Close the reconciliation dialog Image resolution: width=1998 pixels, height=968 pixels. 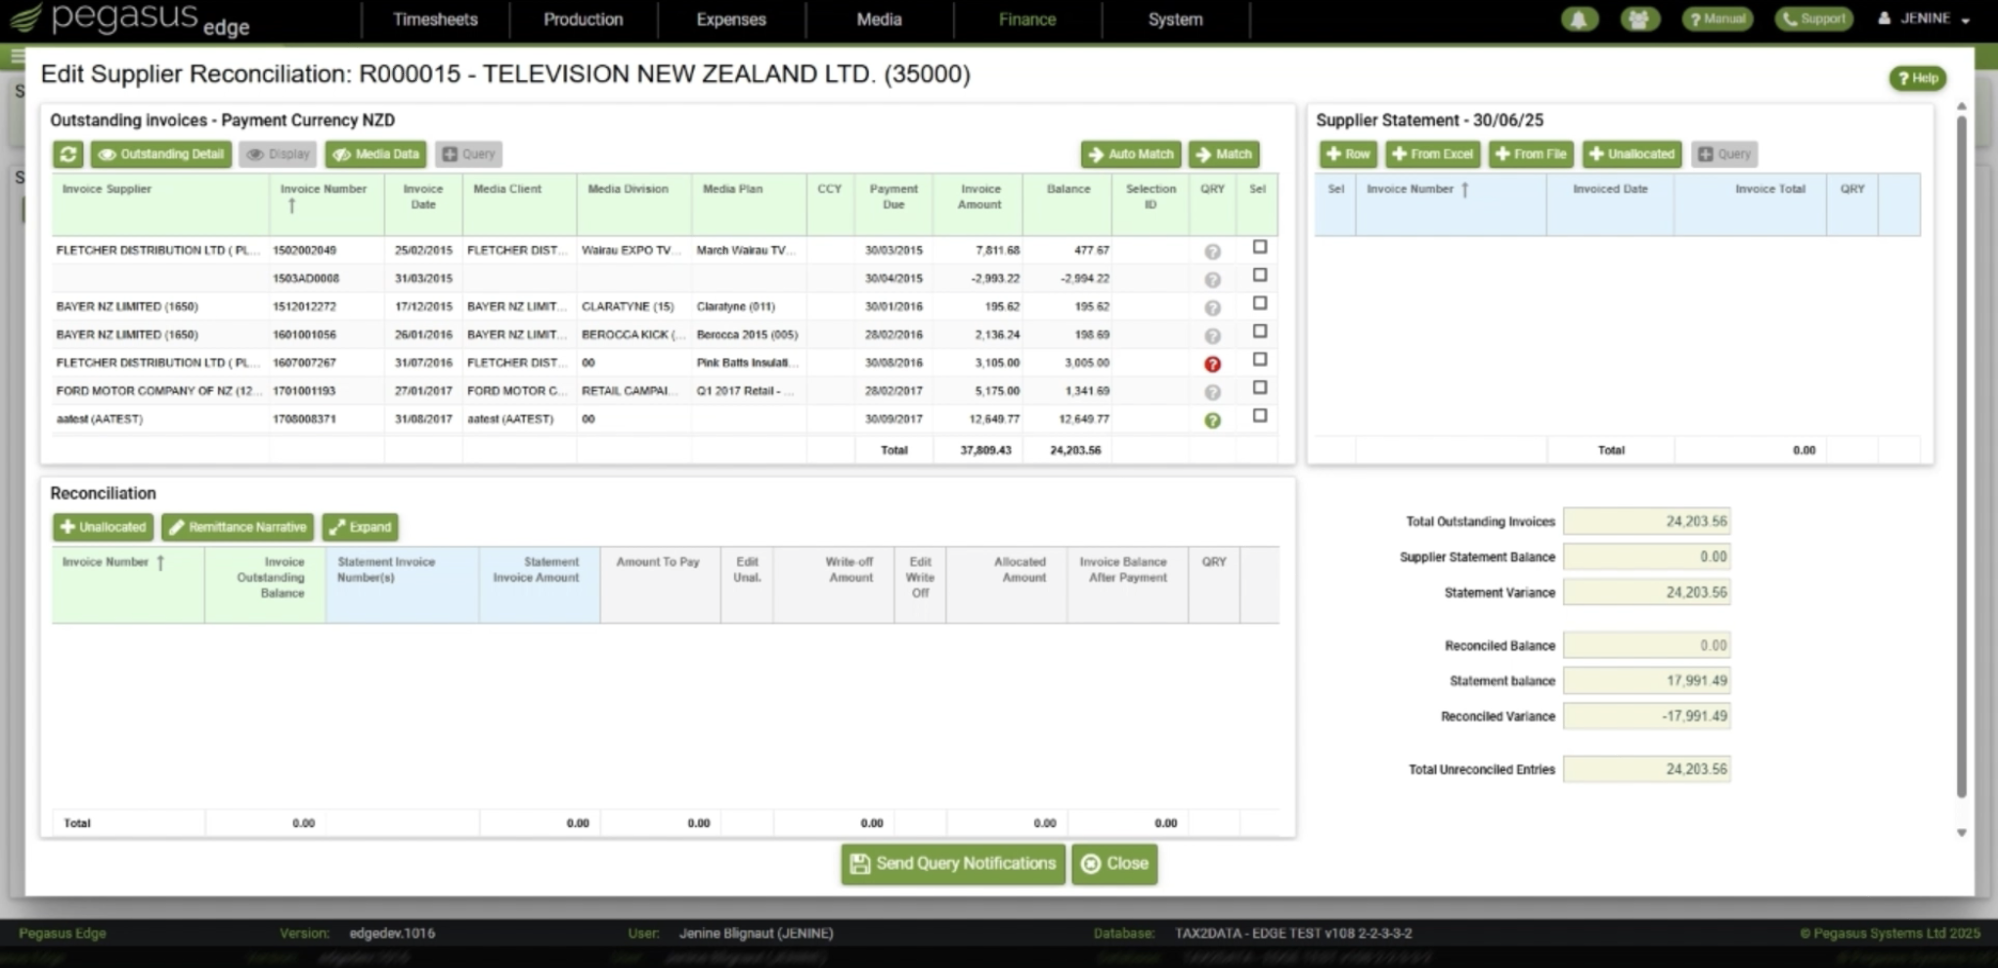[1114, 864]
